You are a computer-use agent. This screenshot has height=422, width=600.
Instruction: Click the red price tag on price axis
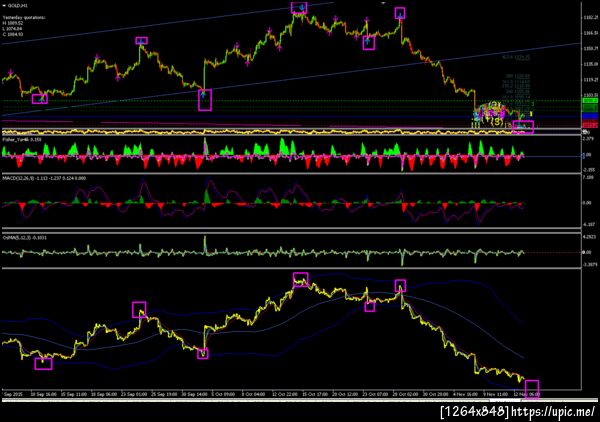tap(590, 125)
